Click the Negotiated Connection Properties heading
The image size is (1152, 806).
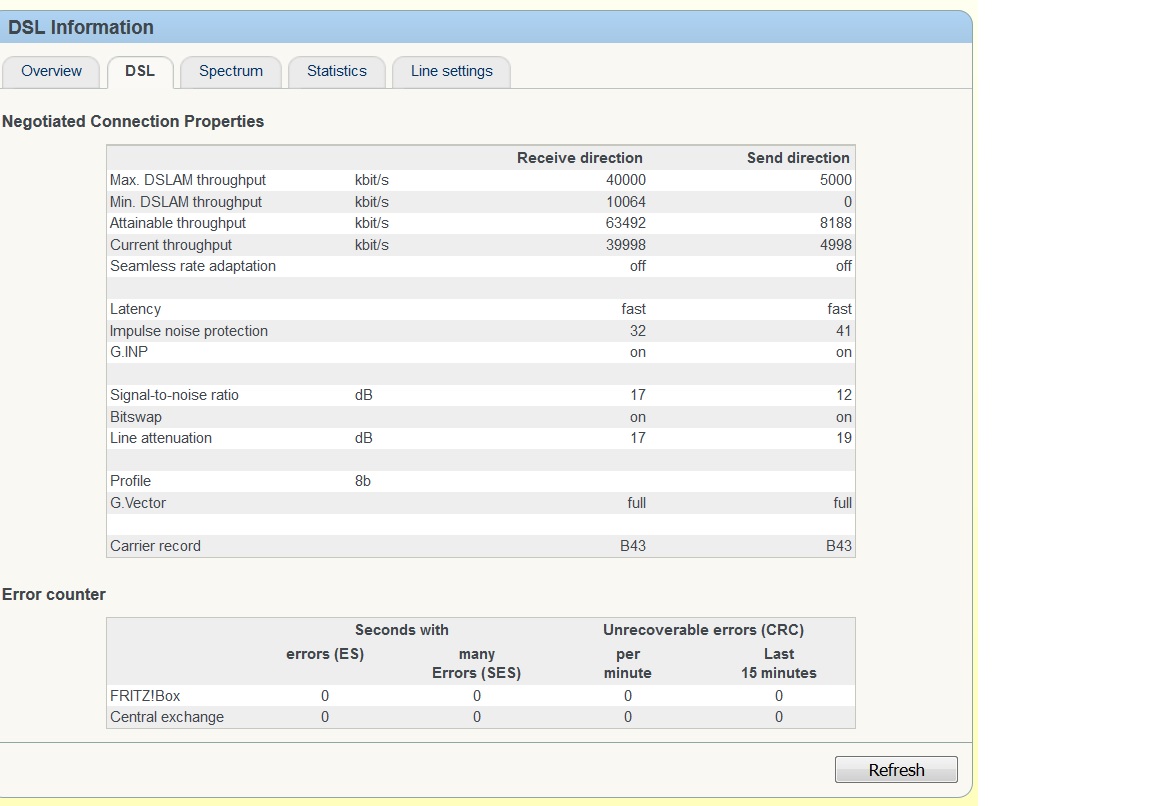(133, 121)
